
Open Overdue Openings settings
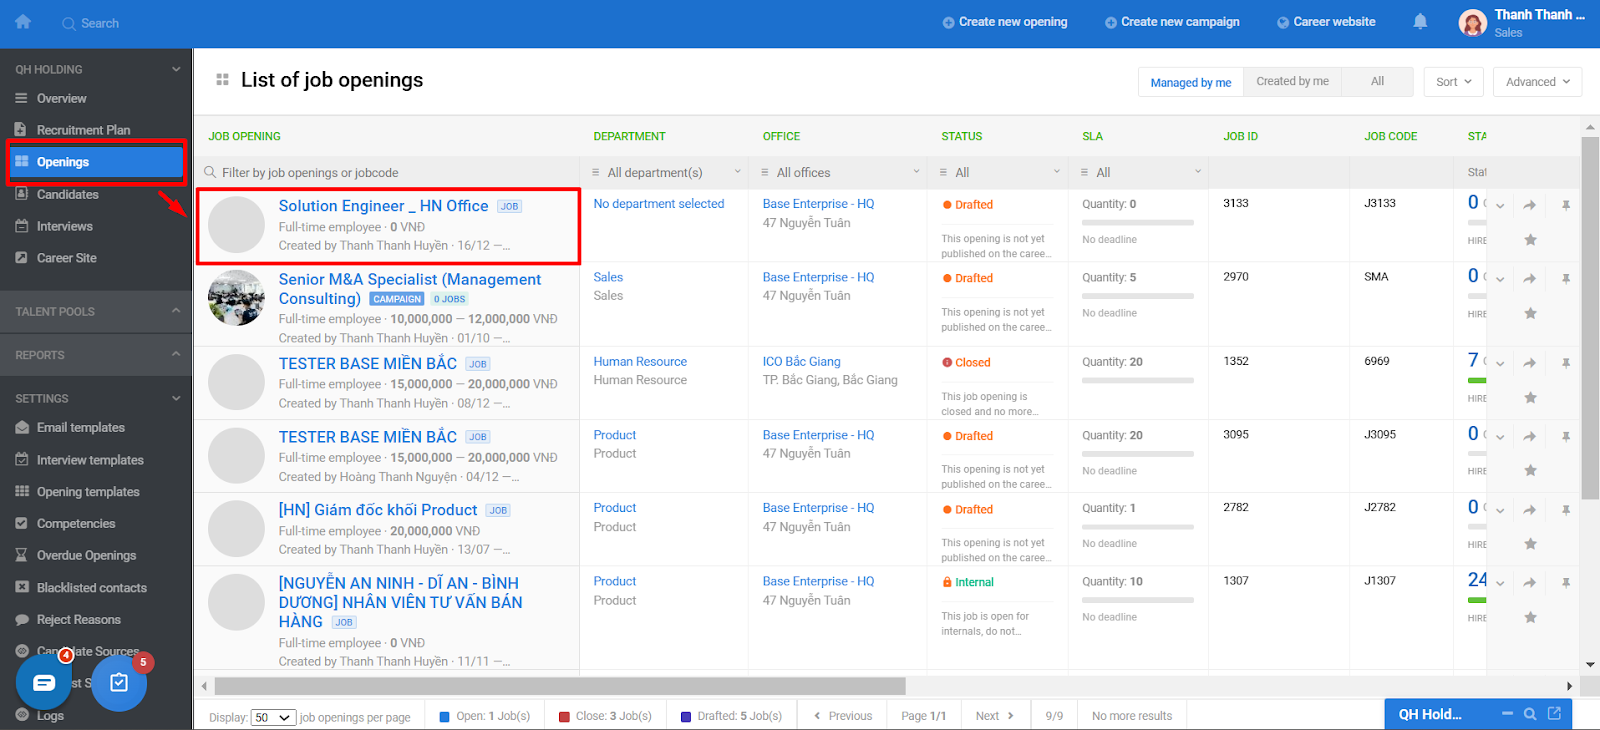pos(86,556)
